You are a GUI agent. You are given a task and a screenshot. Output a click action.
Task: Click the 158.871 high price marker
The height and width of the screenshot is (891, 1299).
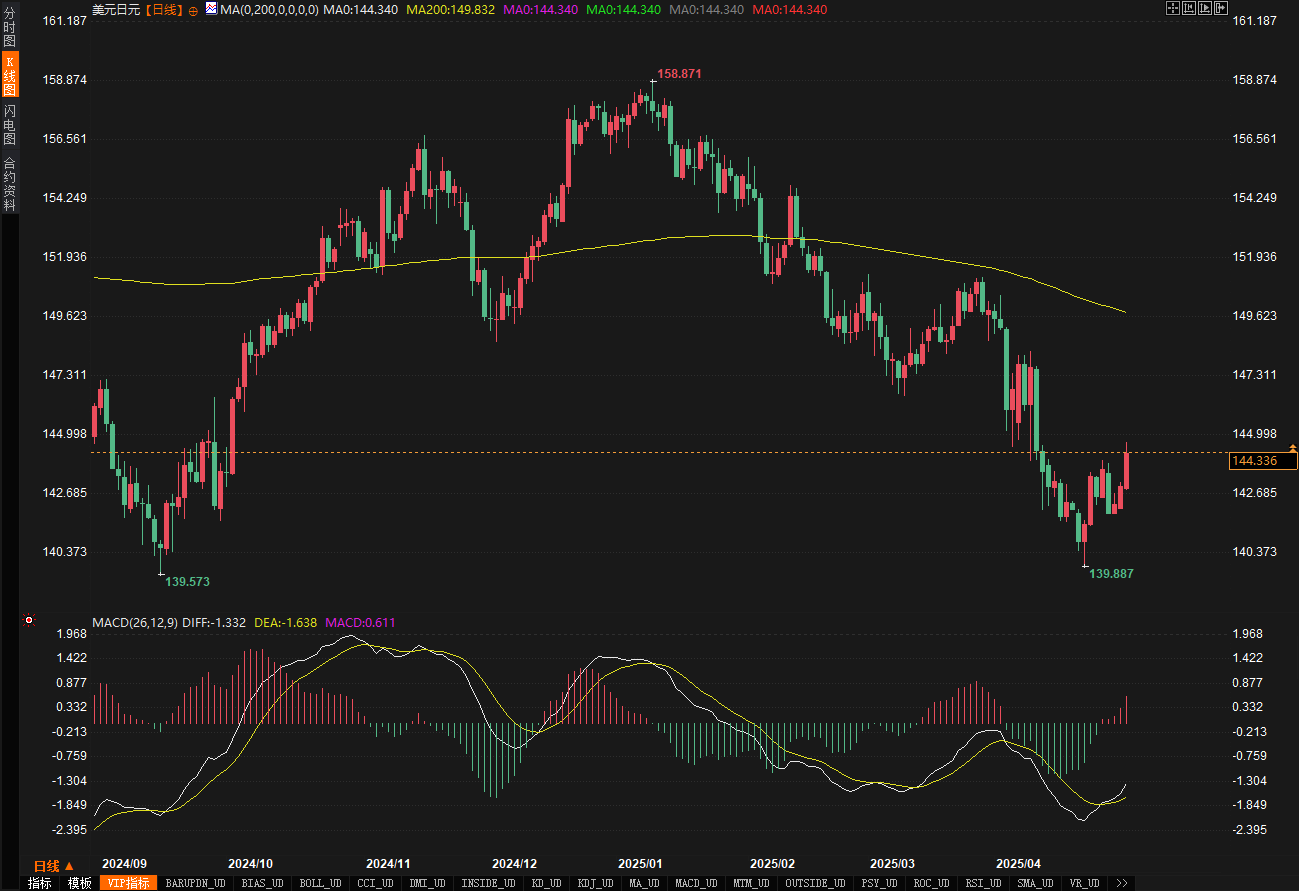click(679, 74)
